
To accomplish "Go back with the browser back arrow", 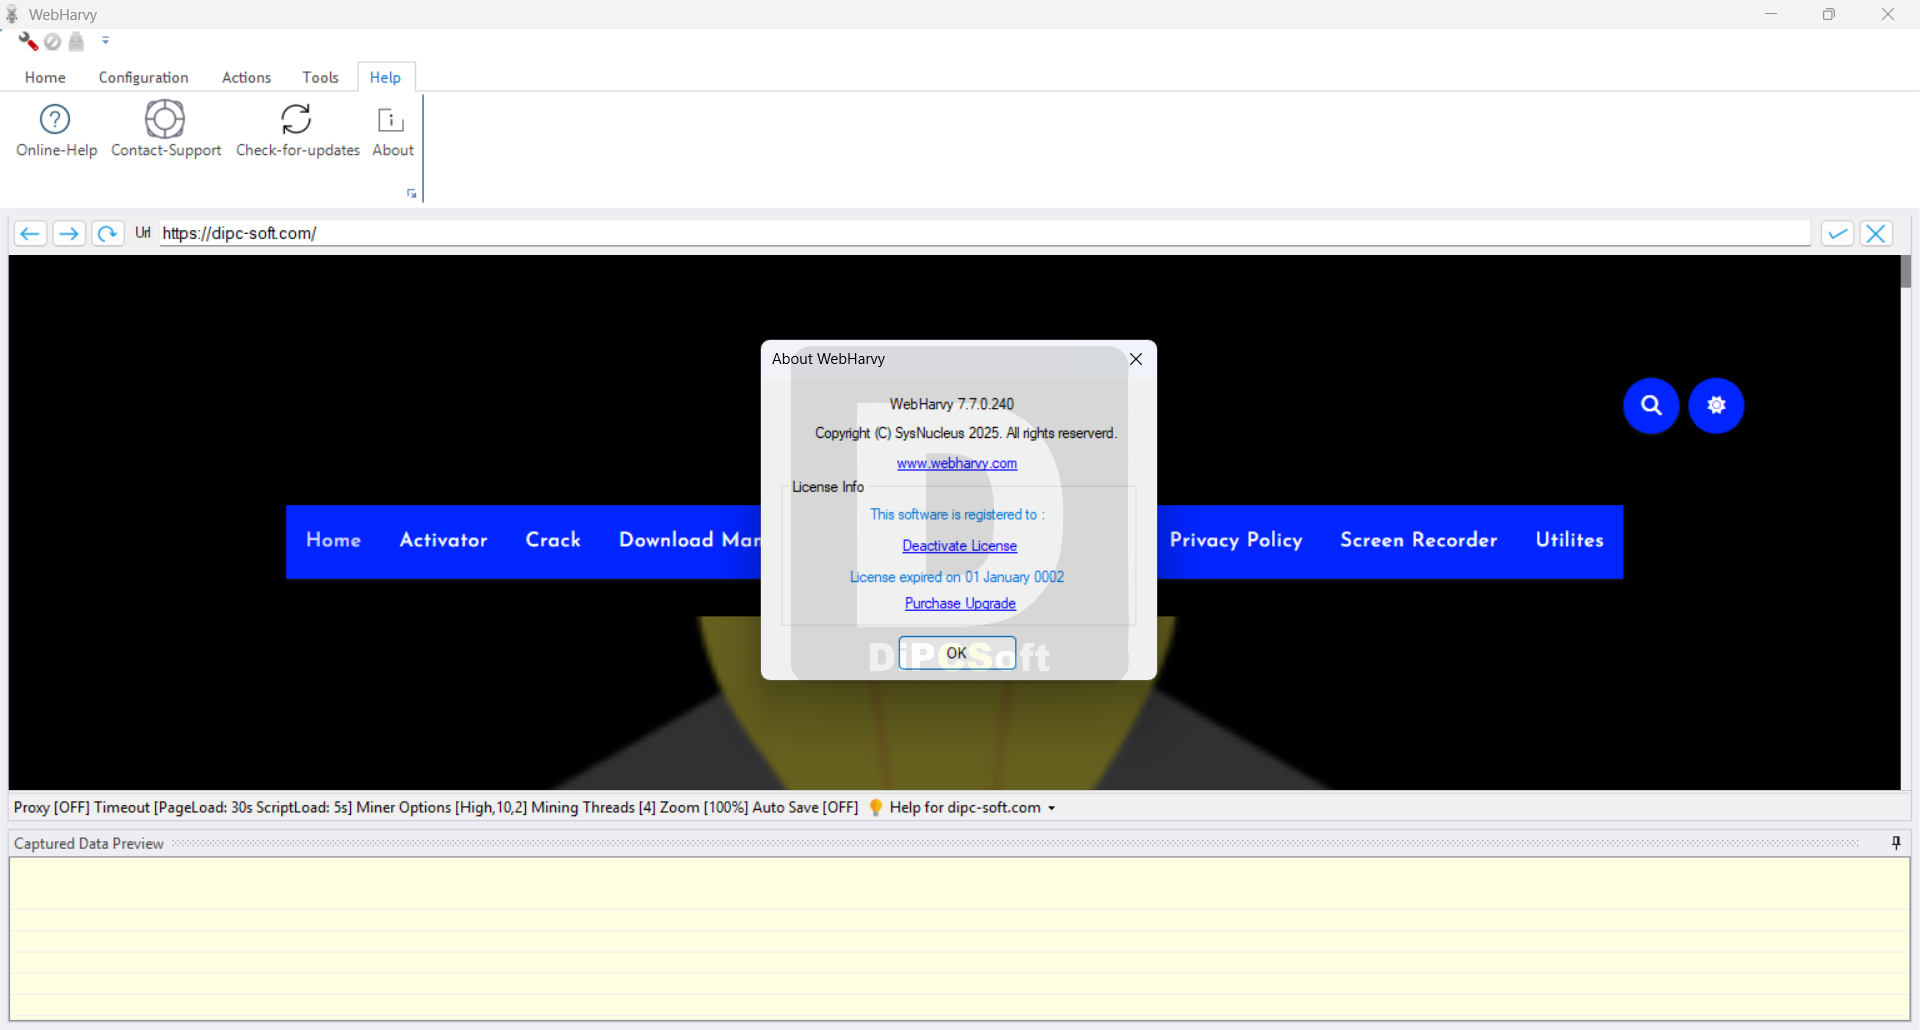I will pyautogui.click(x=30, y=233).
